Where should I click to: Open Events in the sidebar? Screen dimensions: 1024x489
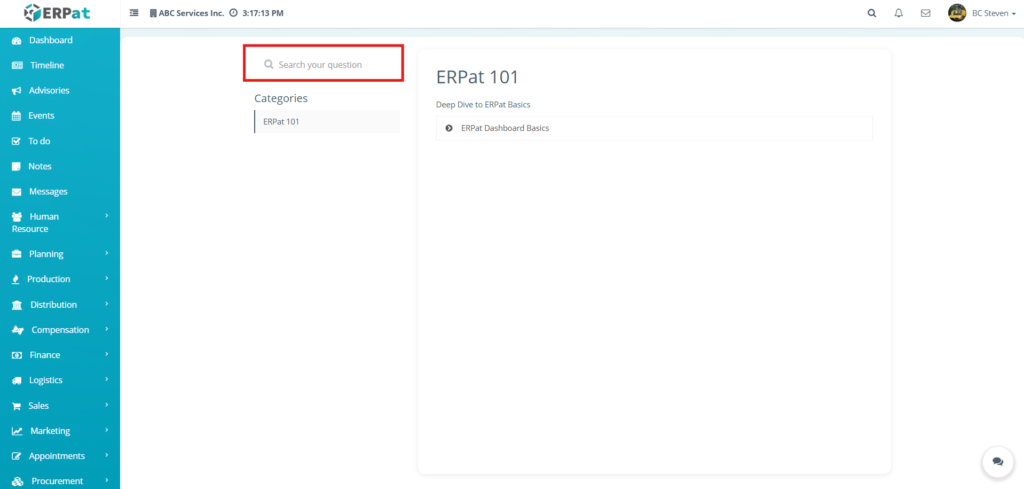[41, 116]
